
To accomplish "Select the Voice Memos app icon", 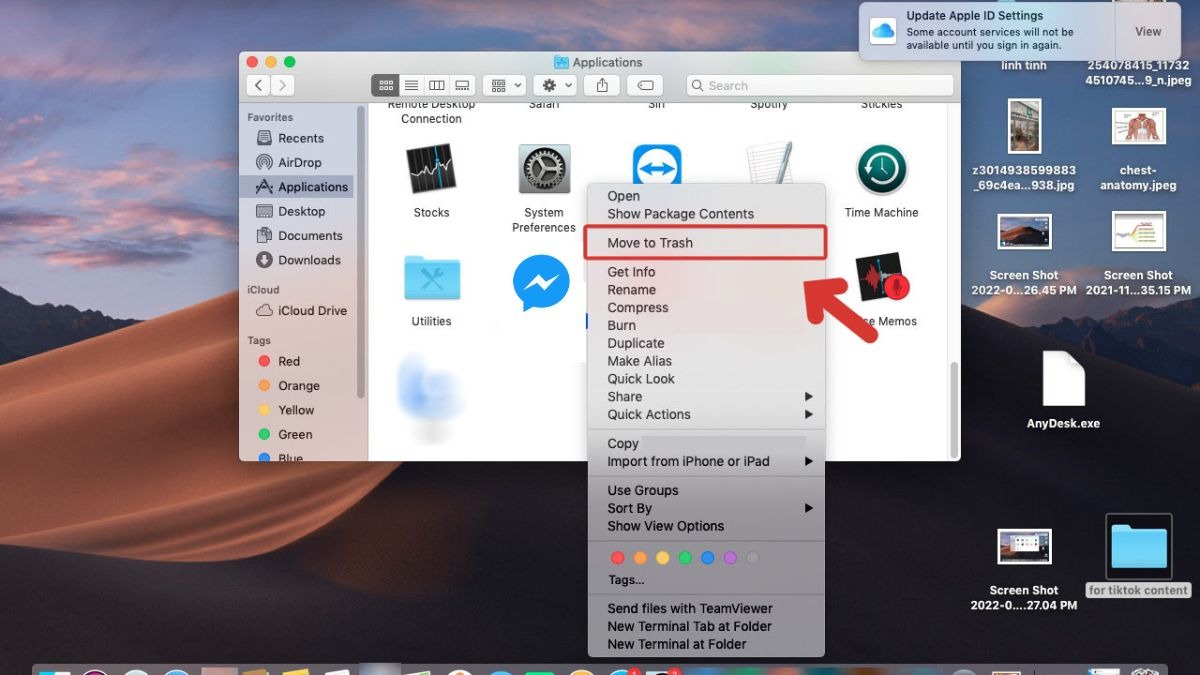I will click(x=881, y=278).
